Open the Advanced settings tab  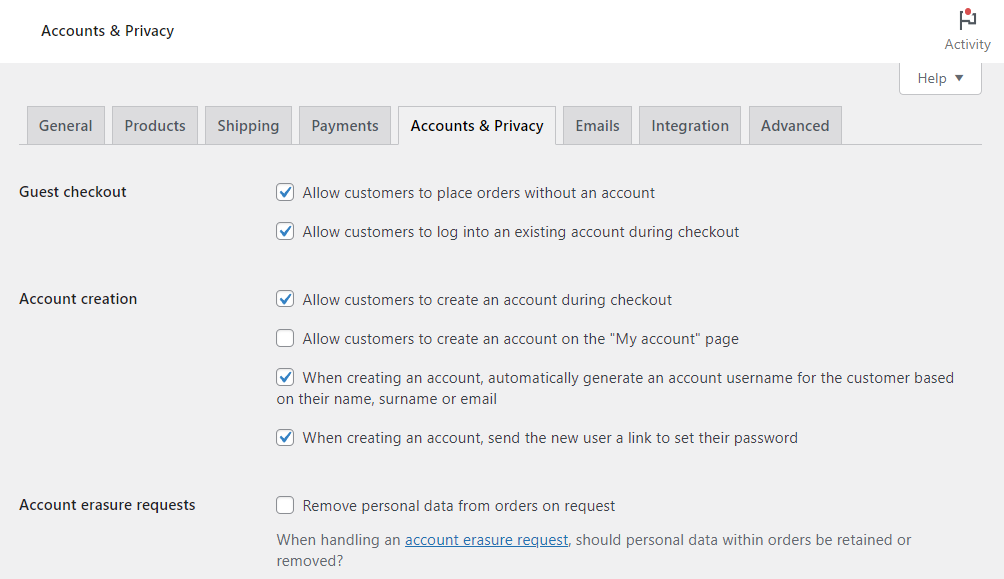click(794, 125)
